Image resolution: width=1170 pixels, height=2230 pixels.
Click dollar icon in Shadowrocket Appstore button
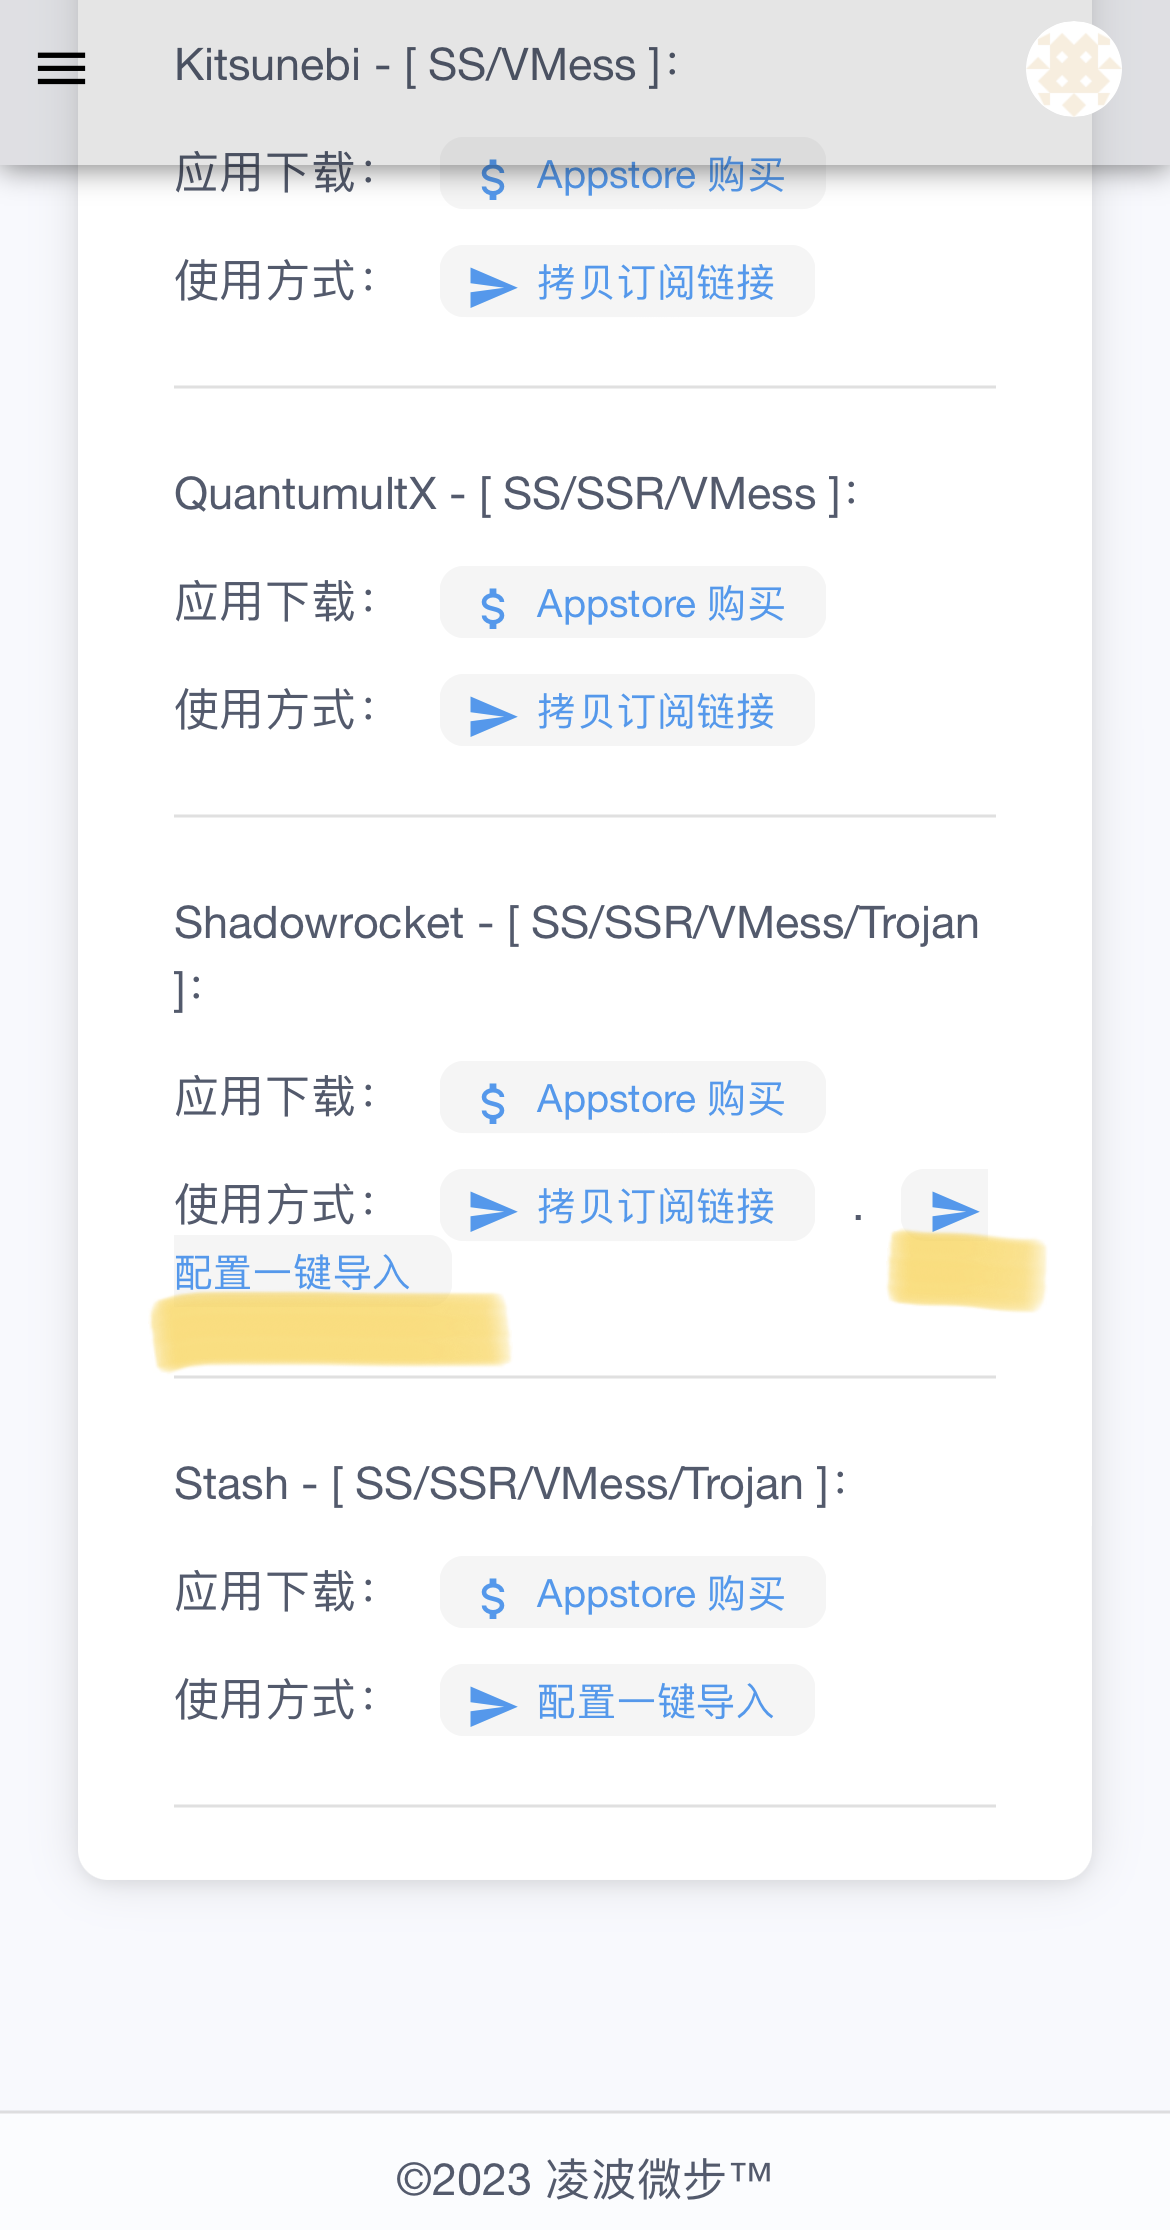click(x=493, y=1102)
